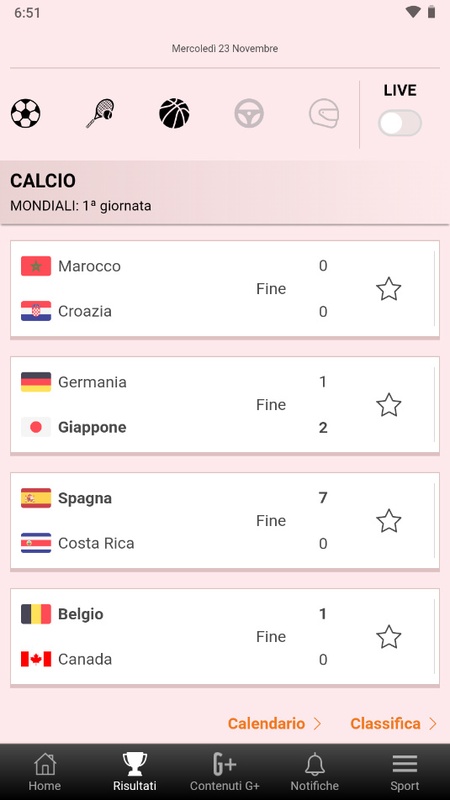Open the Germania vs Giappone match details
Viewport: 450px width, 800px height.
click(x=224, y=405)
